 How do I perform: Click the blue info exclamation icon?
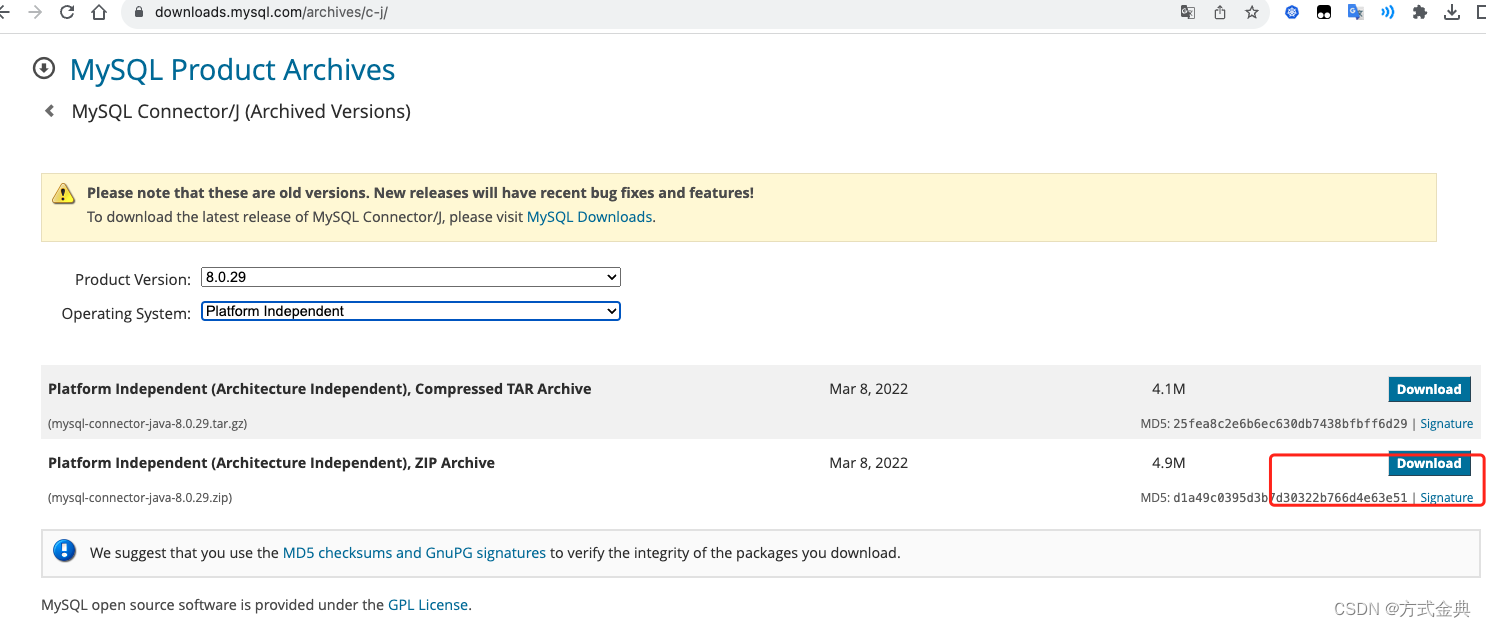click(x=65, y=551)
